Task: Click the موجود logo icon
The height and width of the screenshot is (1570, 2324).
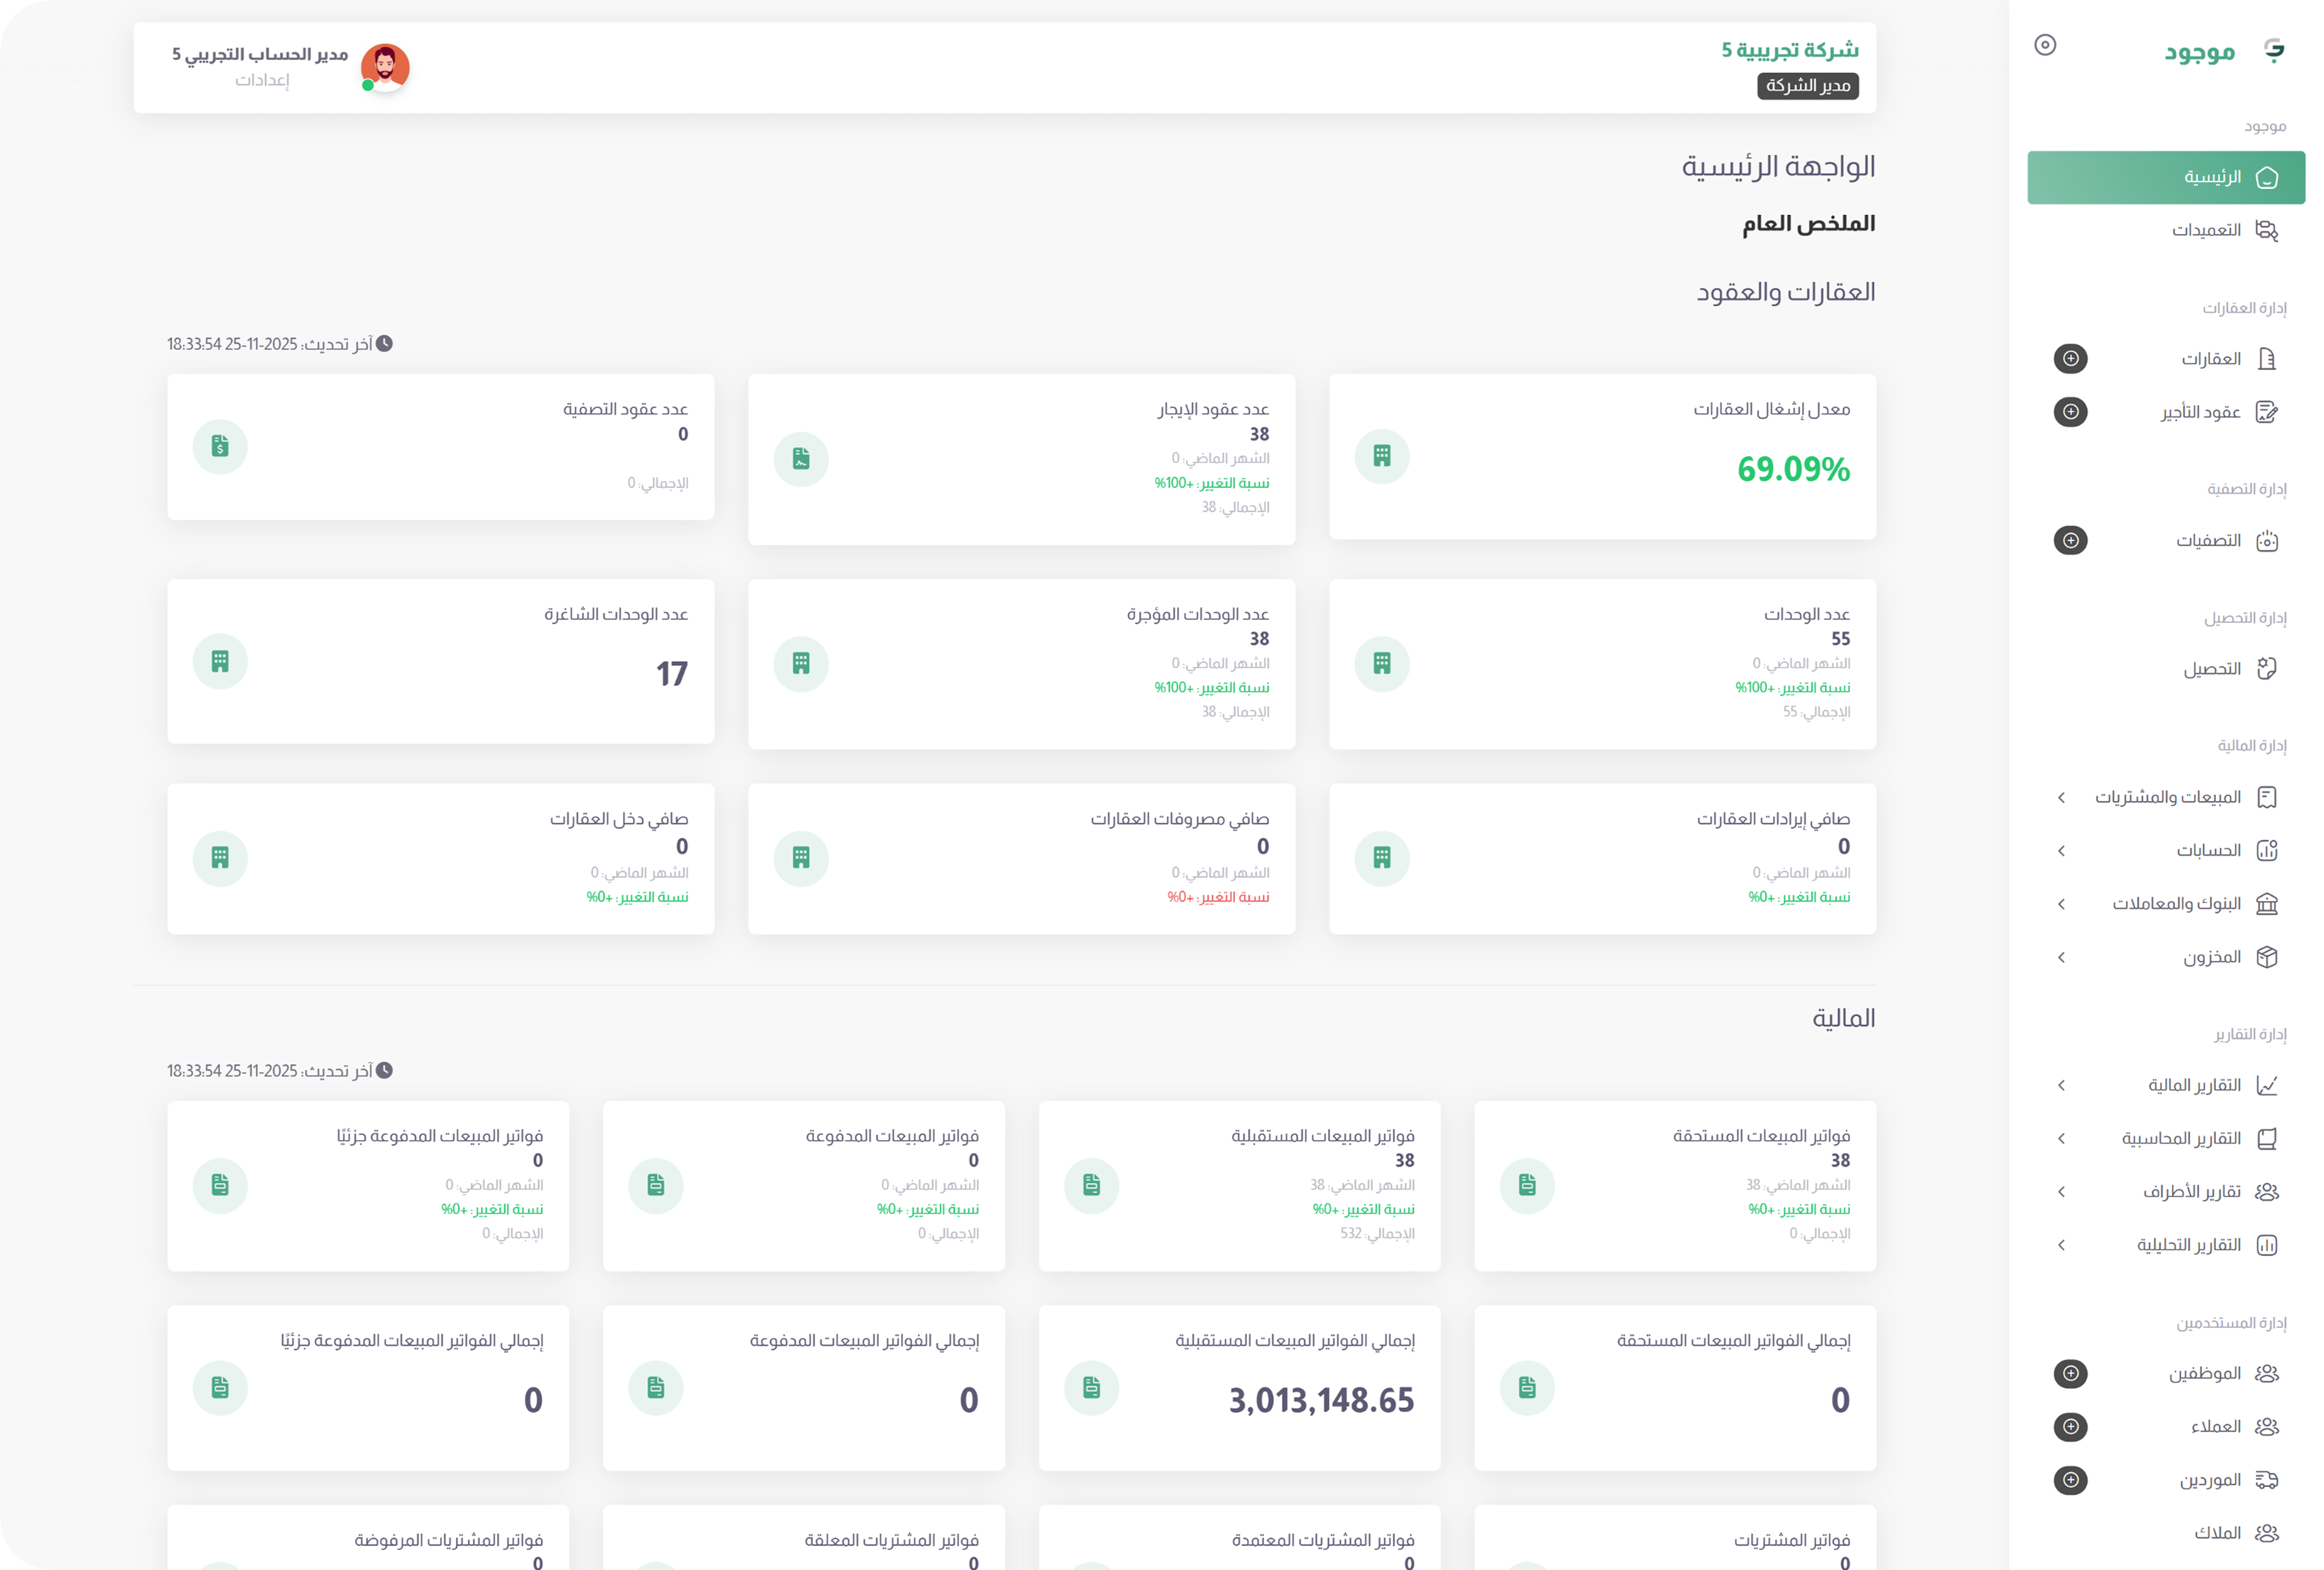Action: [x=2274, y=51]
